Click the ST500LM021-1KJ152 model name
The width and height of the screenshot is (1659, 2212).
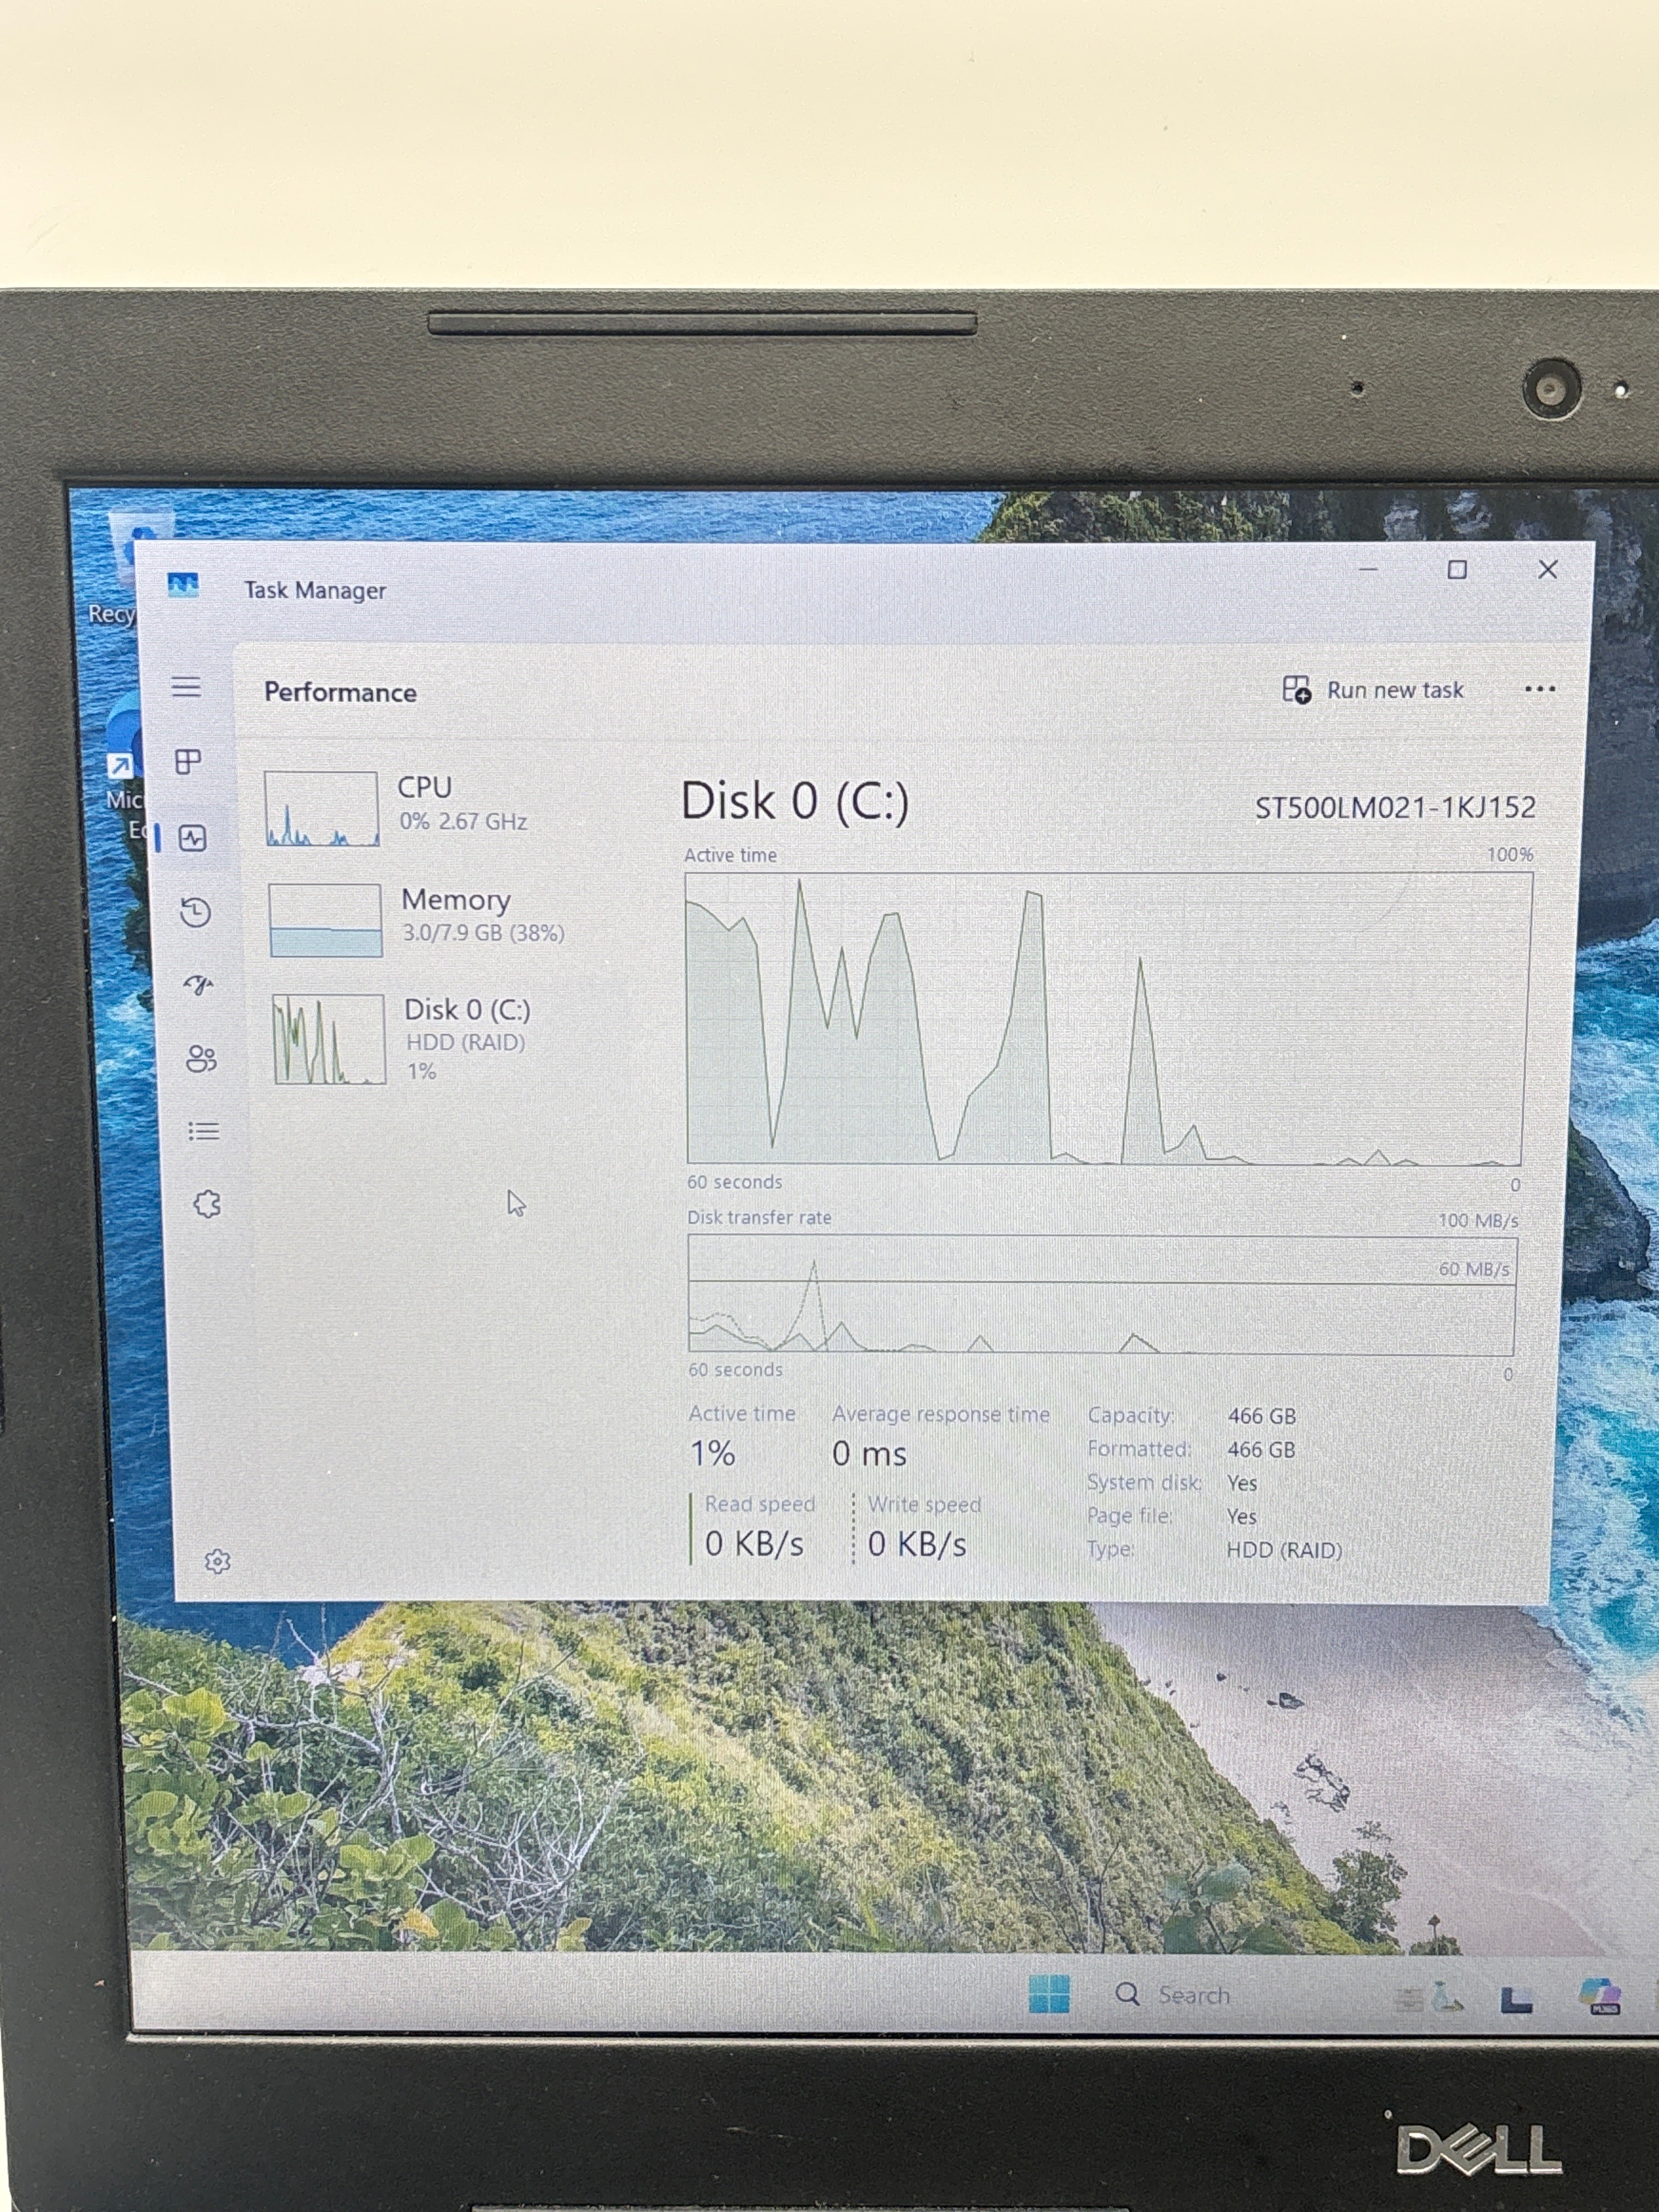pyautogui.click(x=1395, y=807)
